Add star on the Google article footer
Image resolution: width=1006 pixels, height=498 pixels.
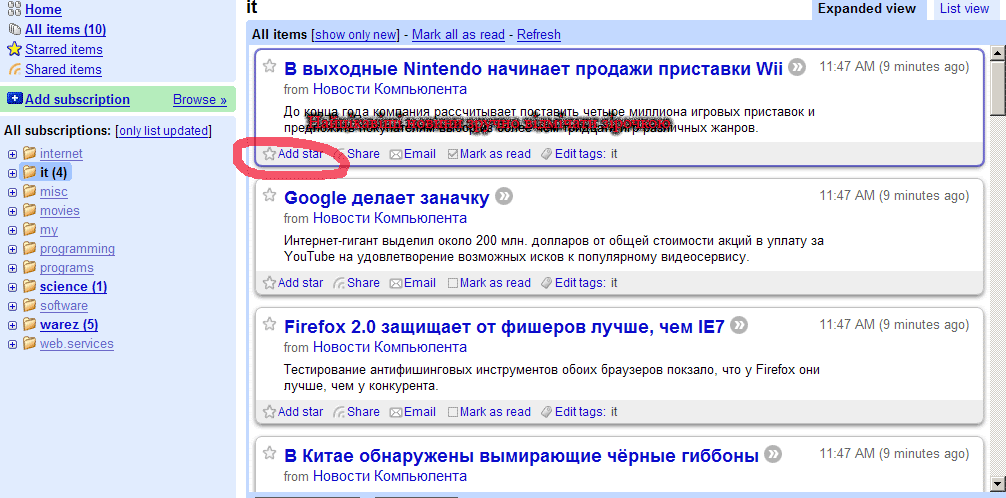pos(293,282)
